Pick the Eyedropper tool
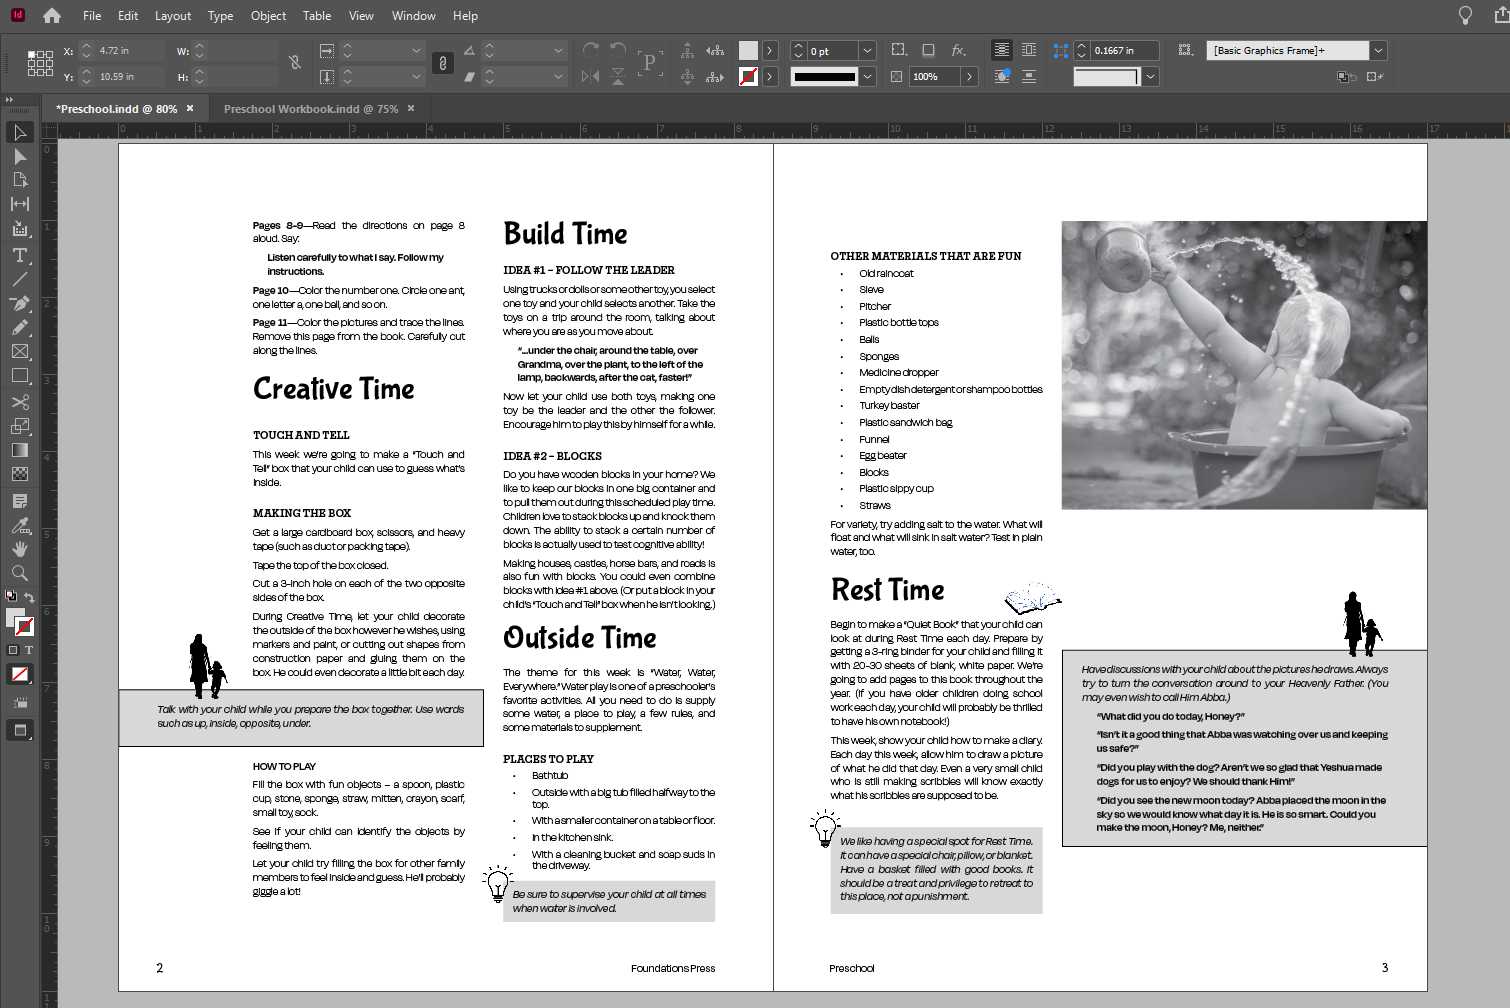 click(19, 525)
